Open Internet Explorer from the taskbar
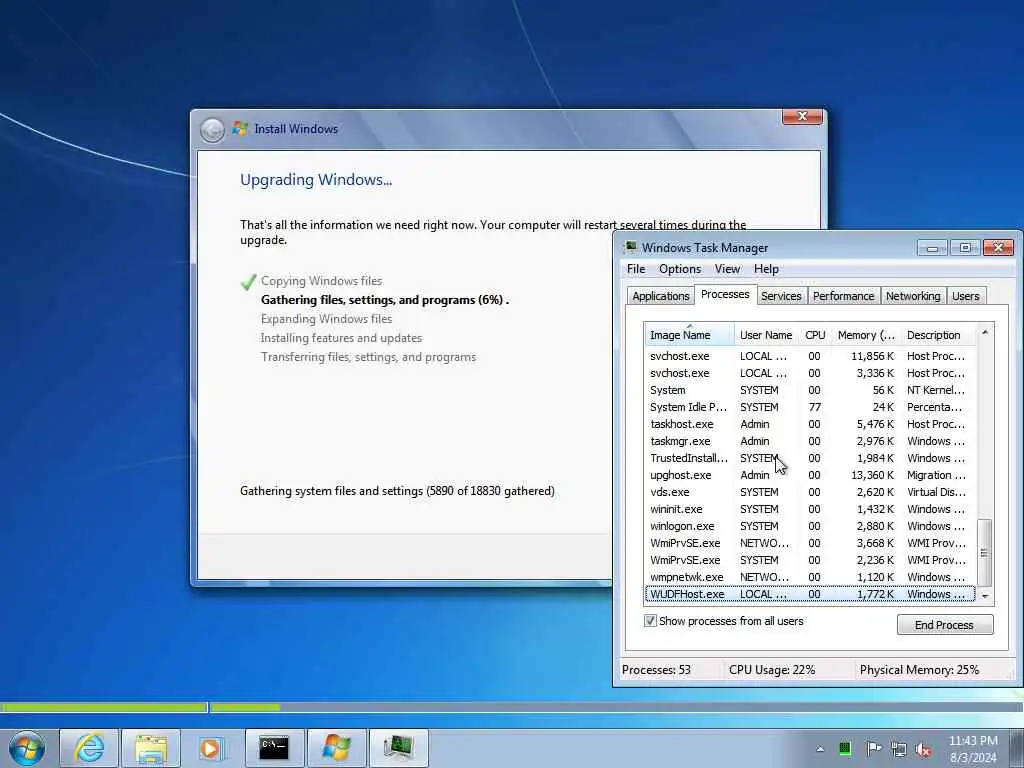This screenshot has width=1024, height=768. [89, 748]
